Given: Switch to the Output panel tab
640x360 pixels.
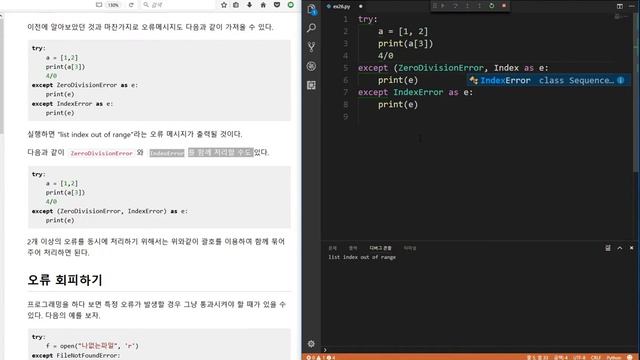Looking at the screenshot, I should coord(353,248).
